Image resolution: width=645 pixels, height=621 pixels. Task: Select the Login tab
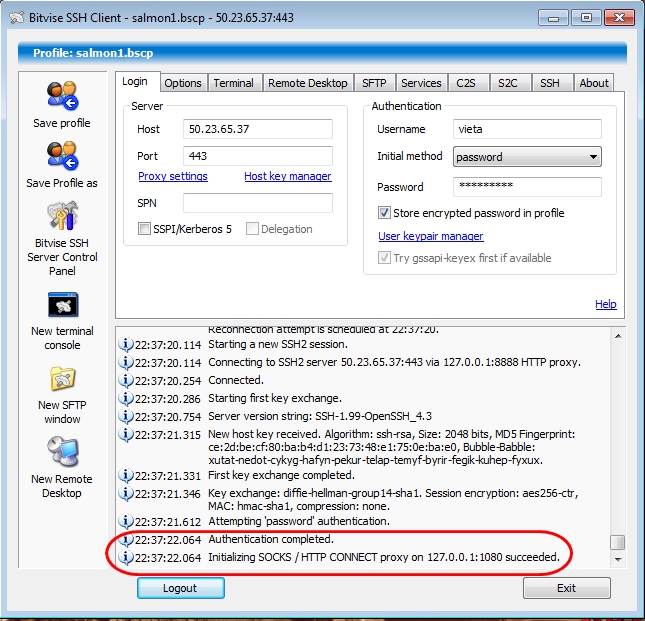(135, 81)
